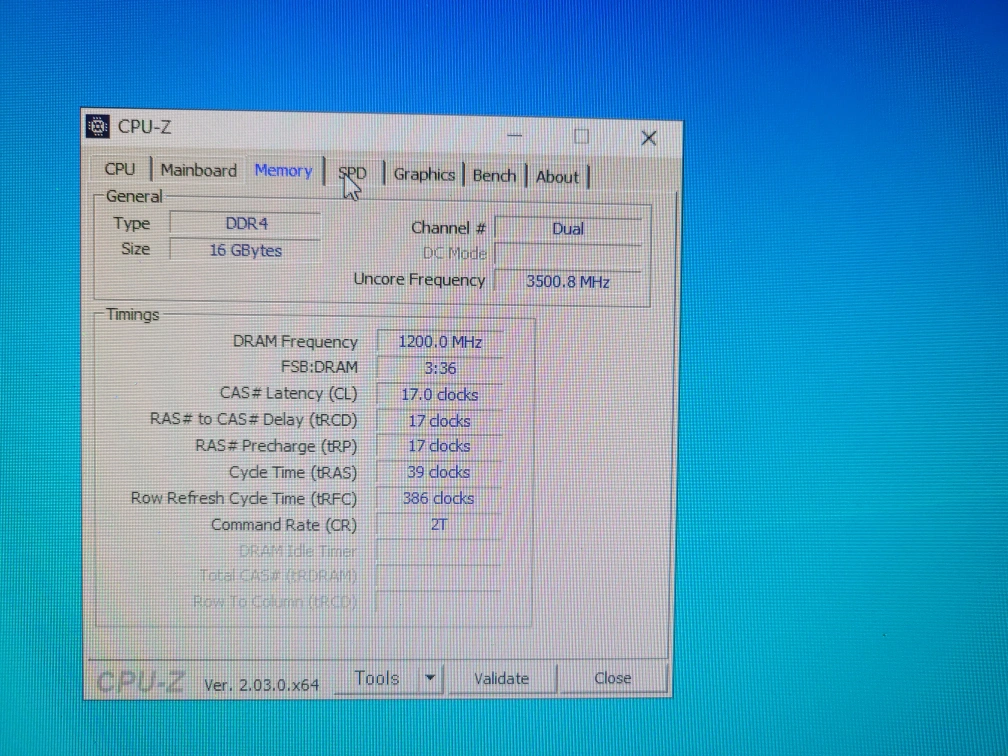Open the Mainboard tab
Image resolution: width=1008 pixels, height=756 pixels.
[x=198, y=170]
